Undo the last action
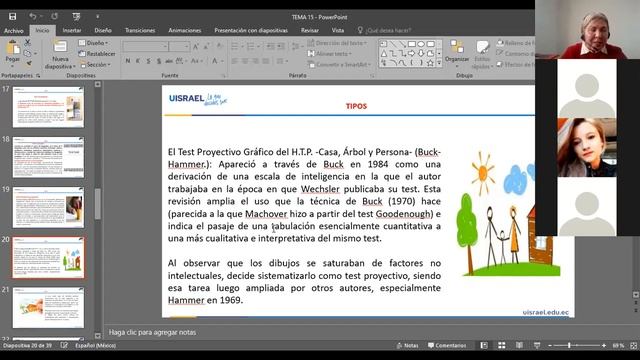Viewport: 640px width, 360px height. coord(32,16)
